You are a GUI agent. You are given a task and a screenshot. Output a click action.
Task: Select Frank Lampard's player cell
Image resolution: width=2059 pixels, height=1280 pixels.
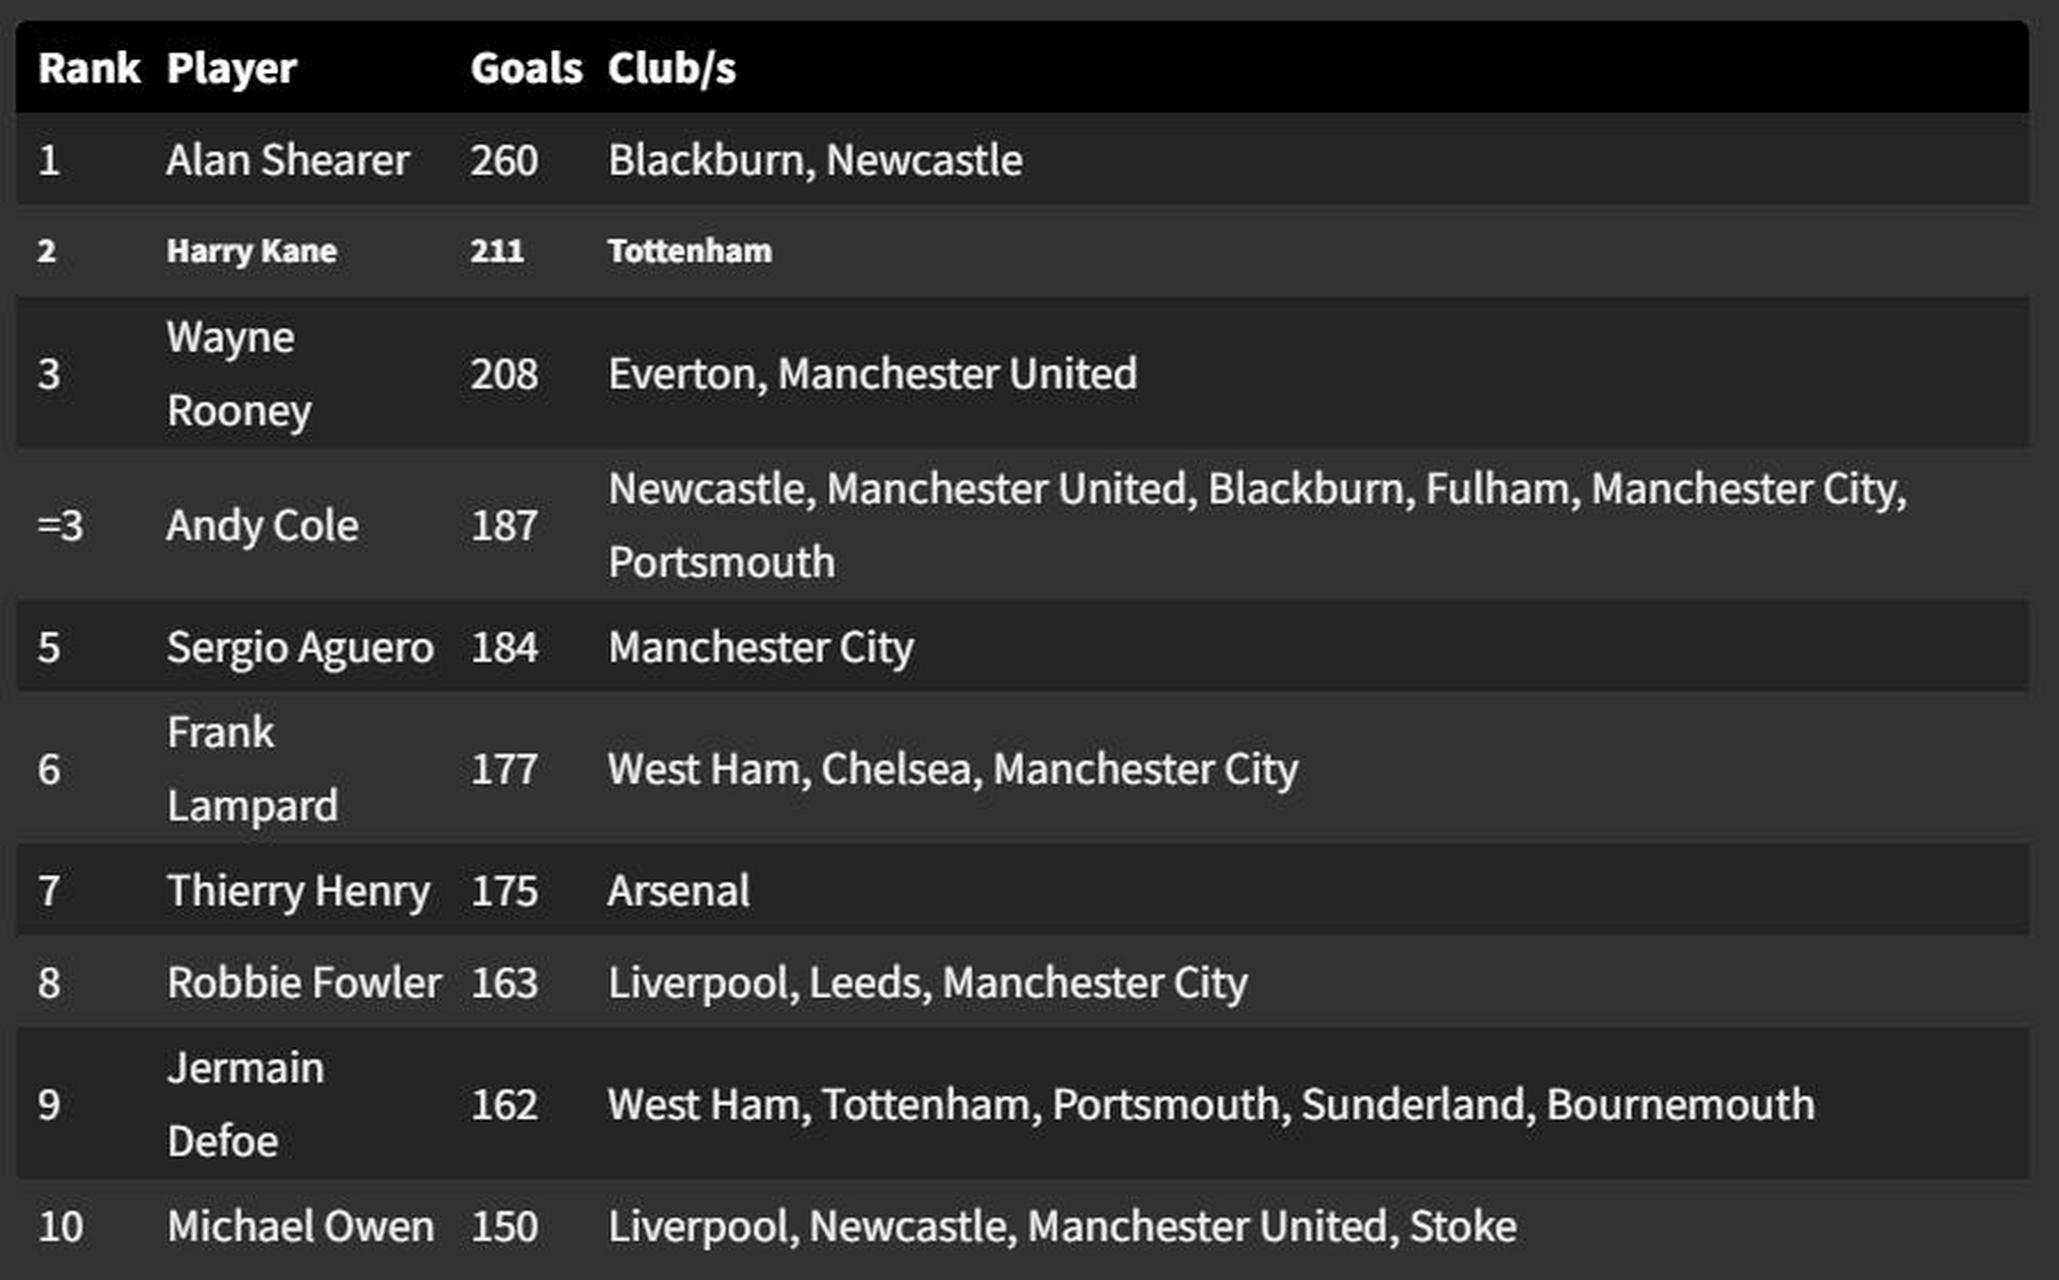(x=252, y=768)
